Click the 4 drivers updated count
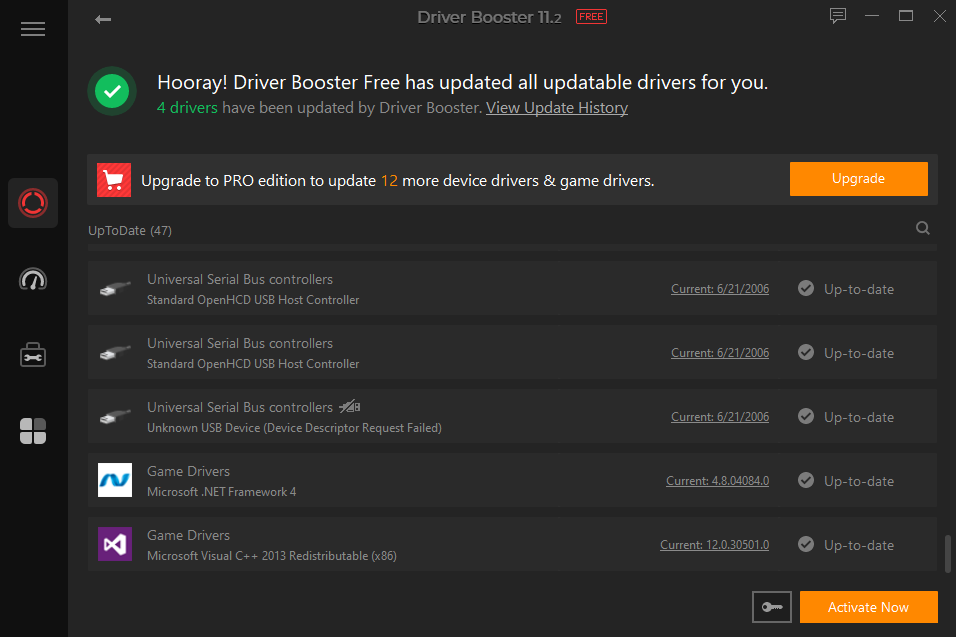This screenshot has width=956, height=637. (x=187, y=108)
